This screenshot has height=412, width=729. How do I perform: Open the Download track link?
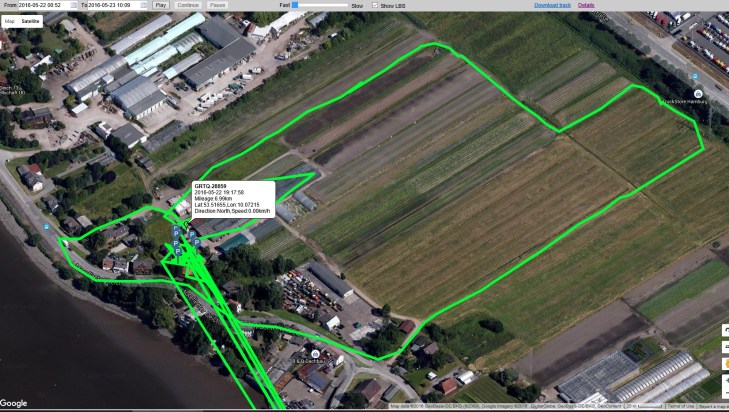[x=552, y=5]
